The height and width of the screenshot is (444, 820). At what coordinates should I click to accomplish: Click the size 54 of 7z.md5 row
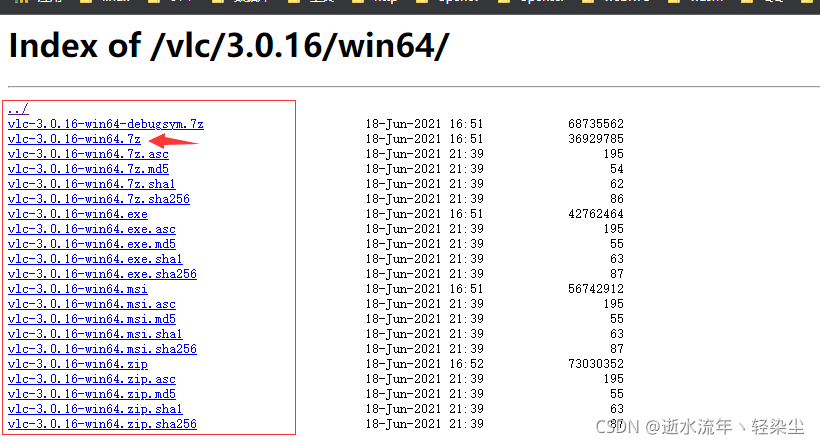[x=617, y=169]
